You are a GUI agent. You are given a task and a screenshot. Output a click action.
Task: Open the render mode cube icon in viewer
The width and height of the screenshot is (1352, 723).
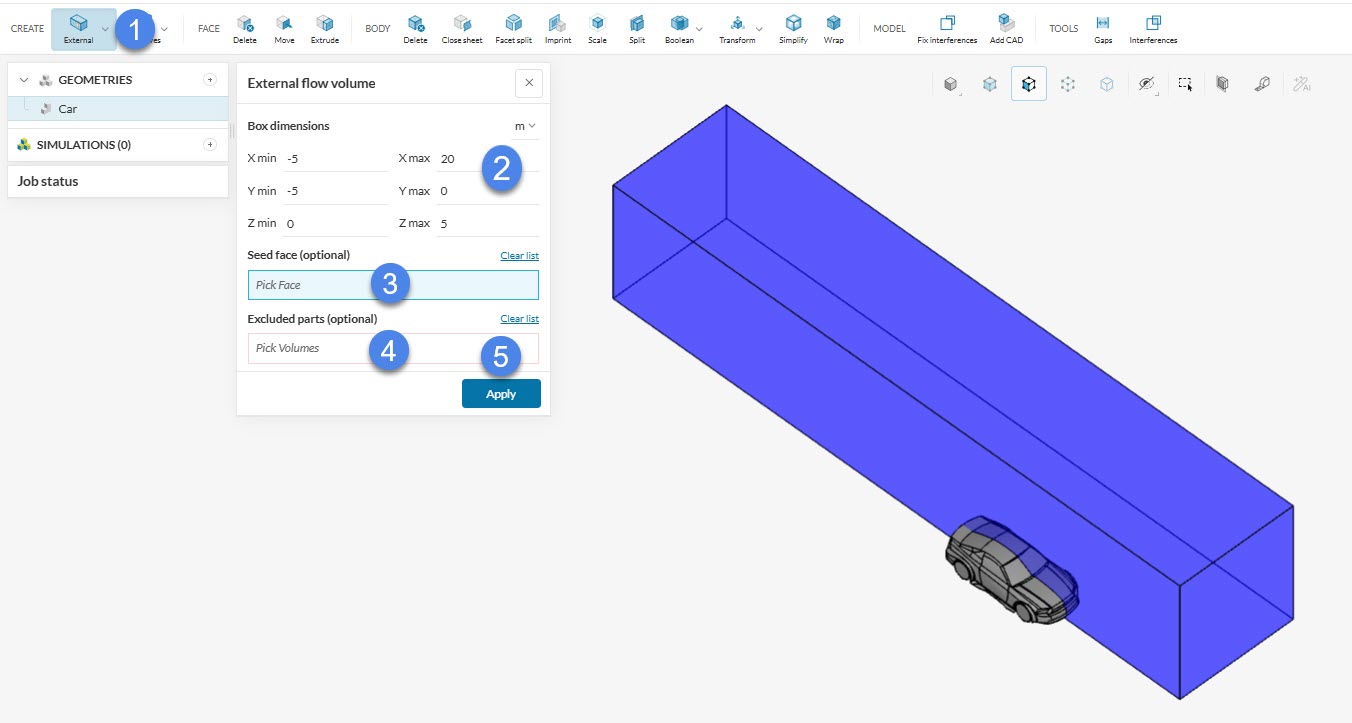[x=951, y=85]
